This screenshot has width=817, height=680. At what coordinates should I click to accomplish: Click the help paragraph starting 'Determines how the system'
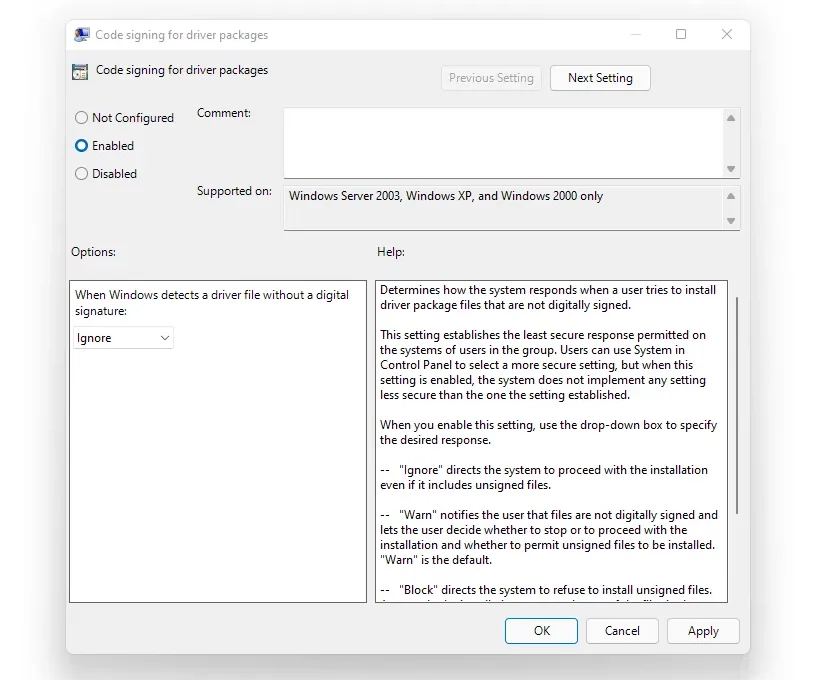click(x=548, y=298)
